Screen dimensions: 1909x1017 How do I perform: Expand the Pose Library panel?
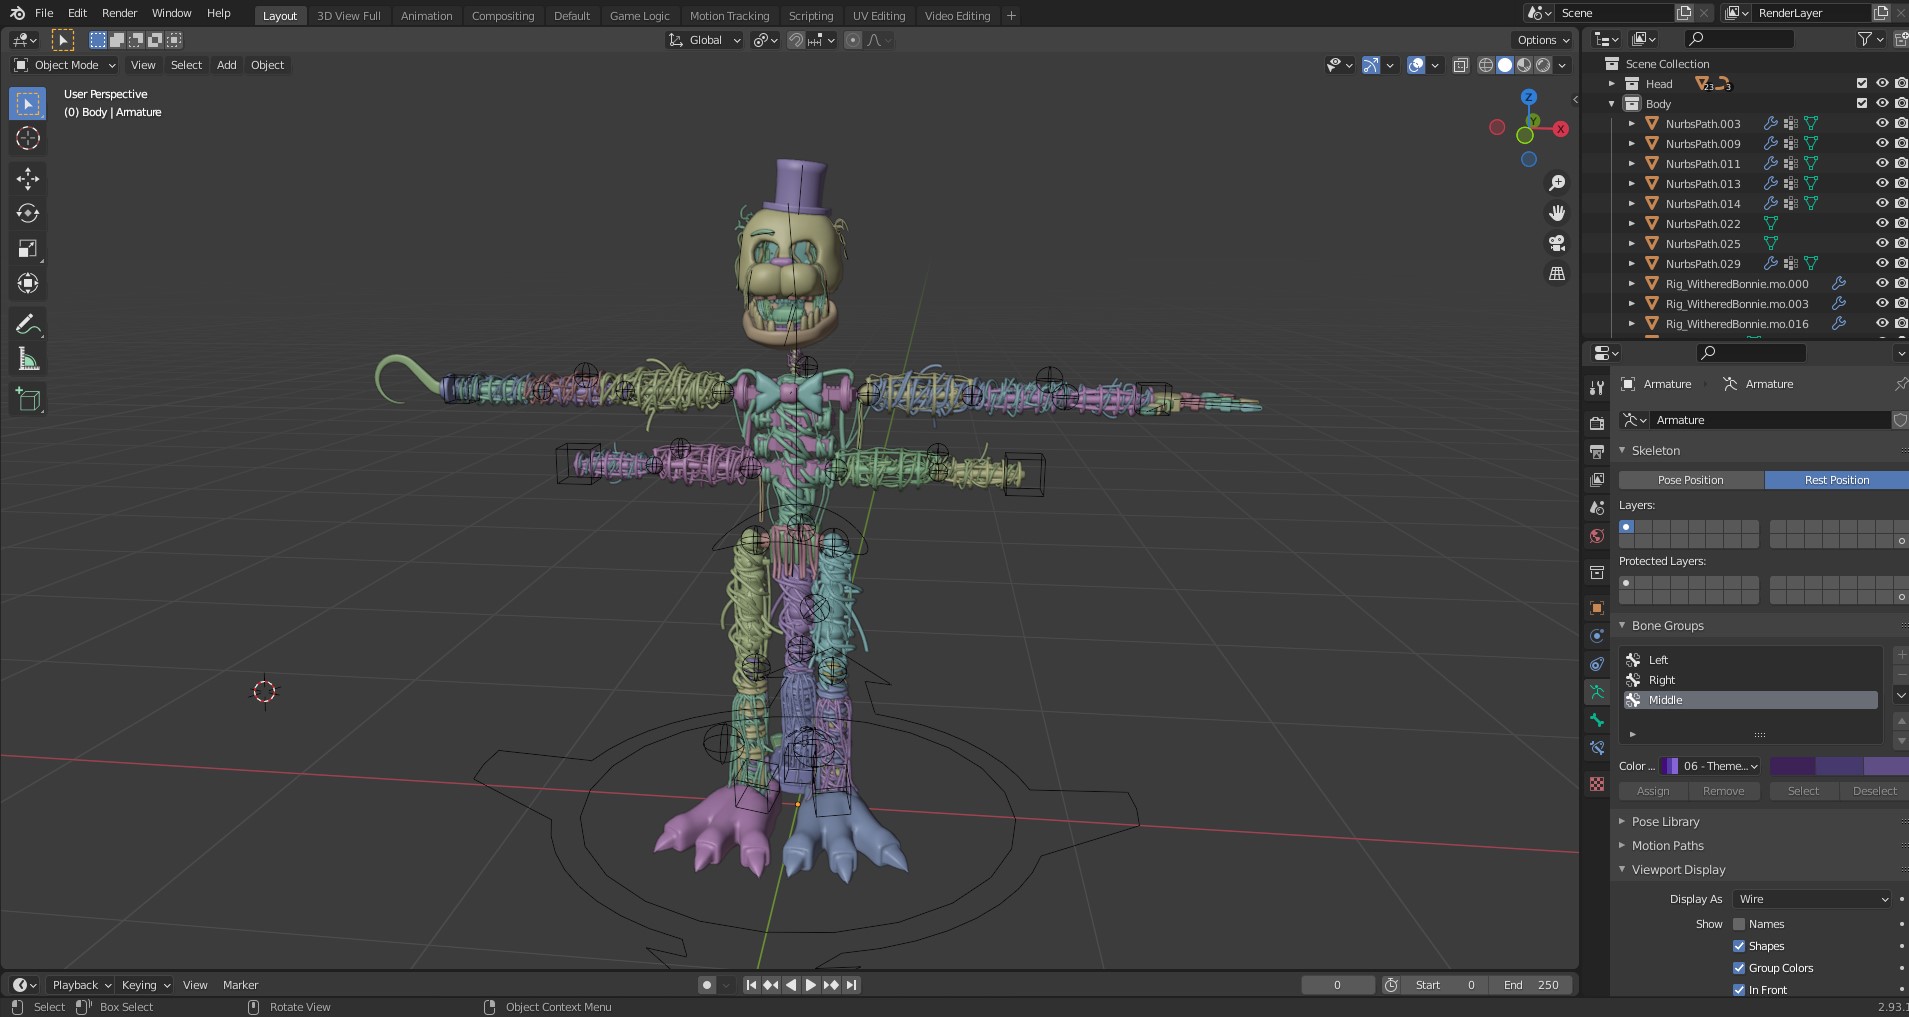(1665, 822)
